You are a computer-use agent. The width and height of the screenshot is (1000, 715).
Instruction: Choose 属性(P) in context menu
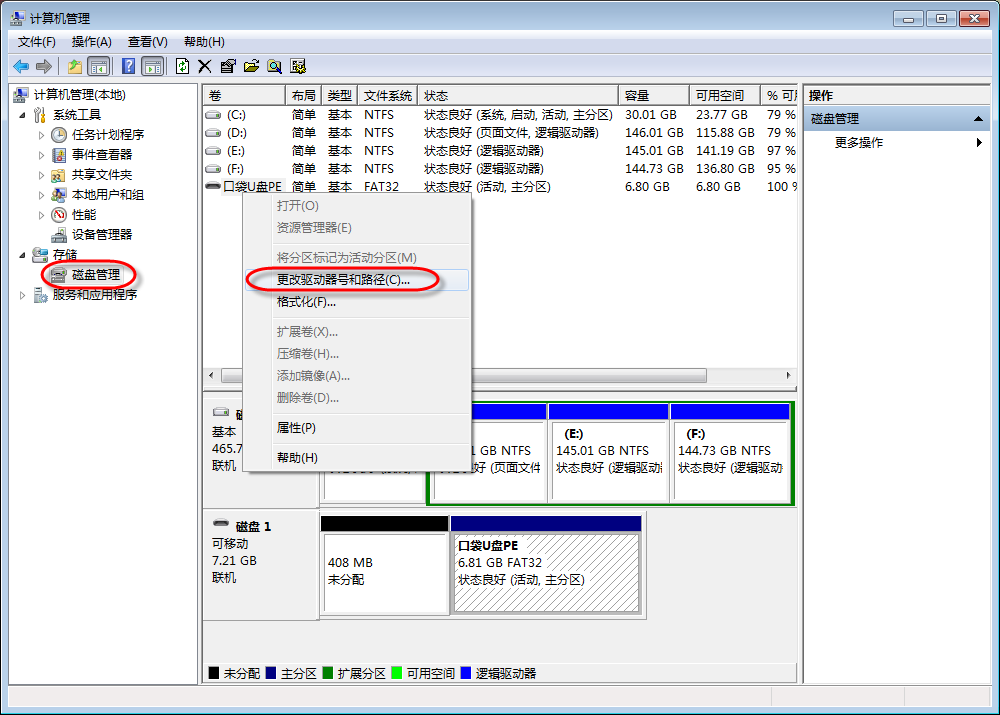[357, 428]
